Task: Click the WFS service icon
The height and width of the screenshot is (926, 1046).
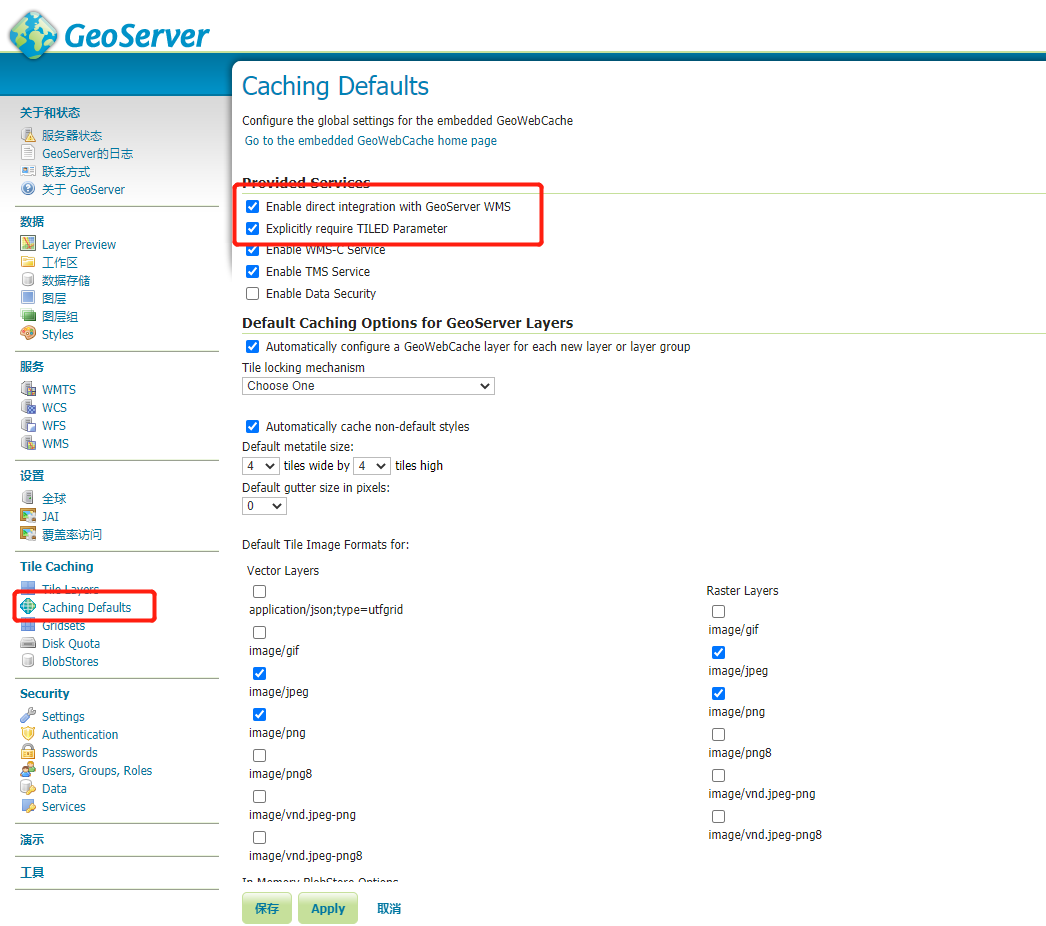Action: pyautogui.click(x=28, y=424)
